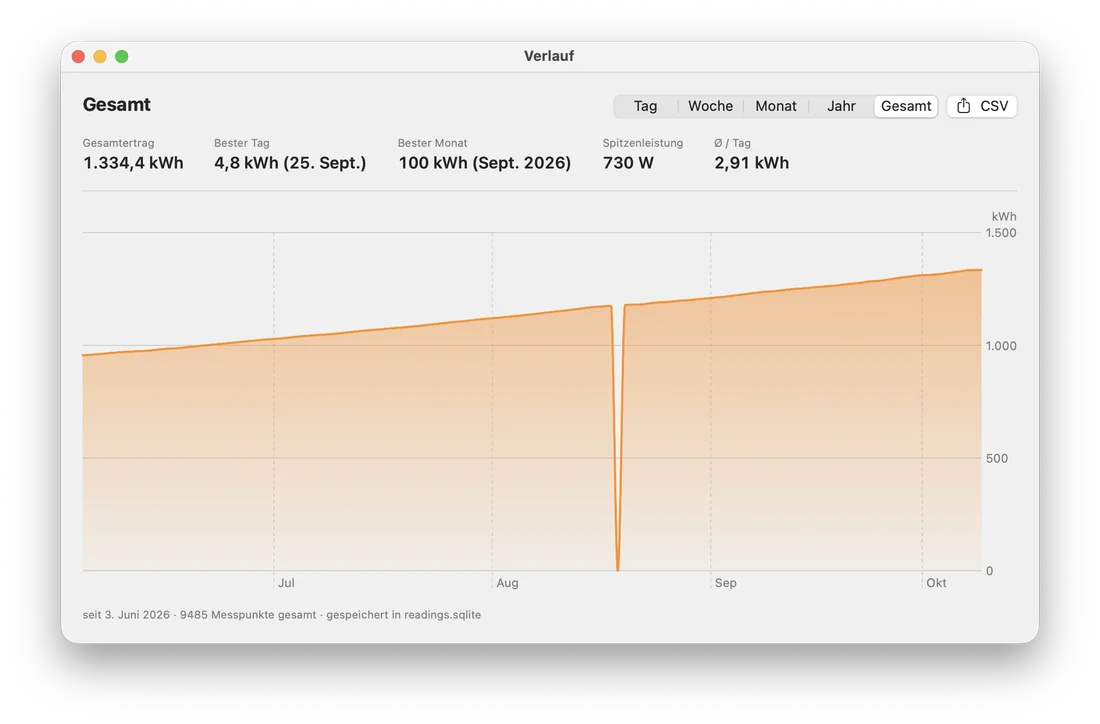Click the bottom of the chart dip
The image size is (1100, 724).
618,568
